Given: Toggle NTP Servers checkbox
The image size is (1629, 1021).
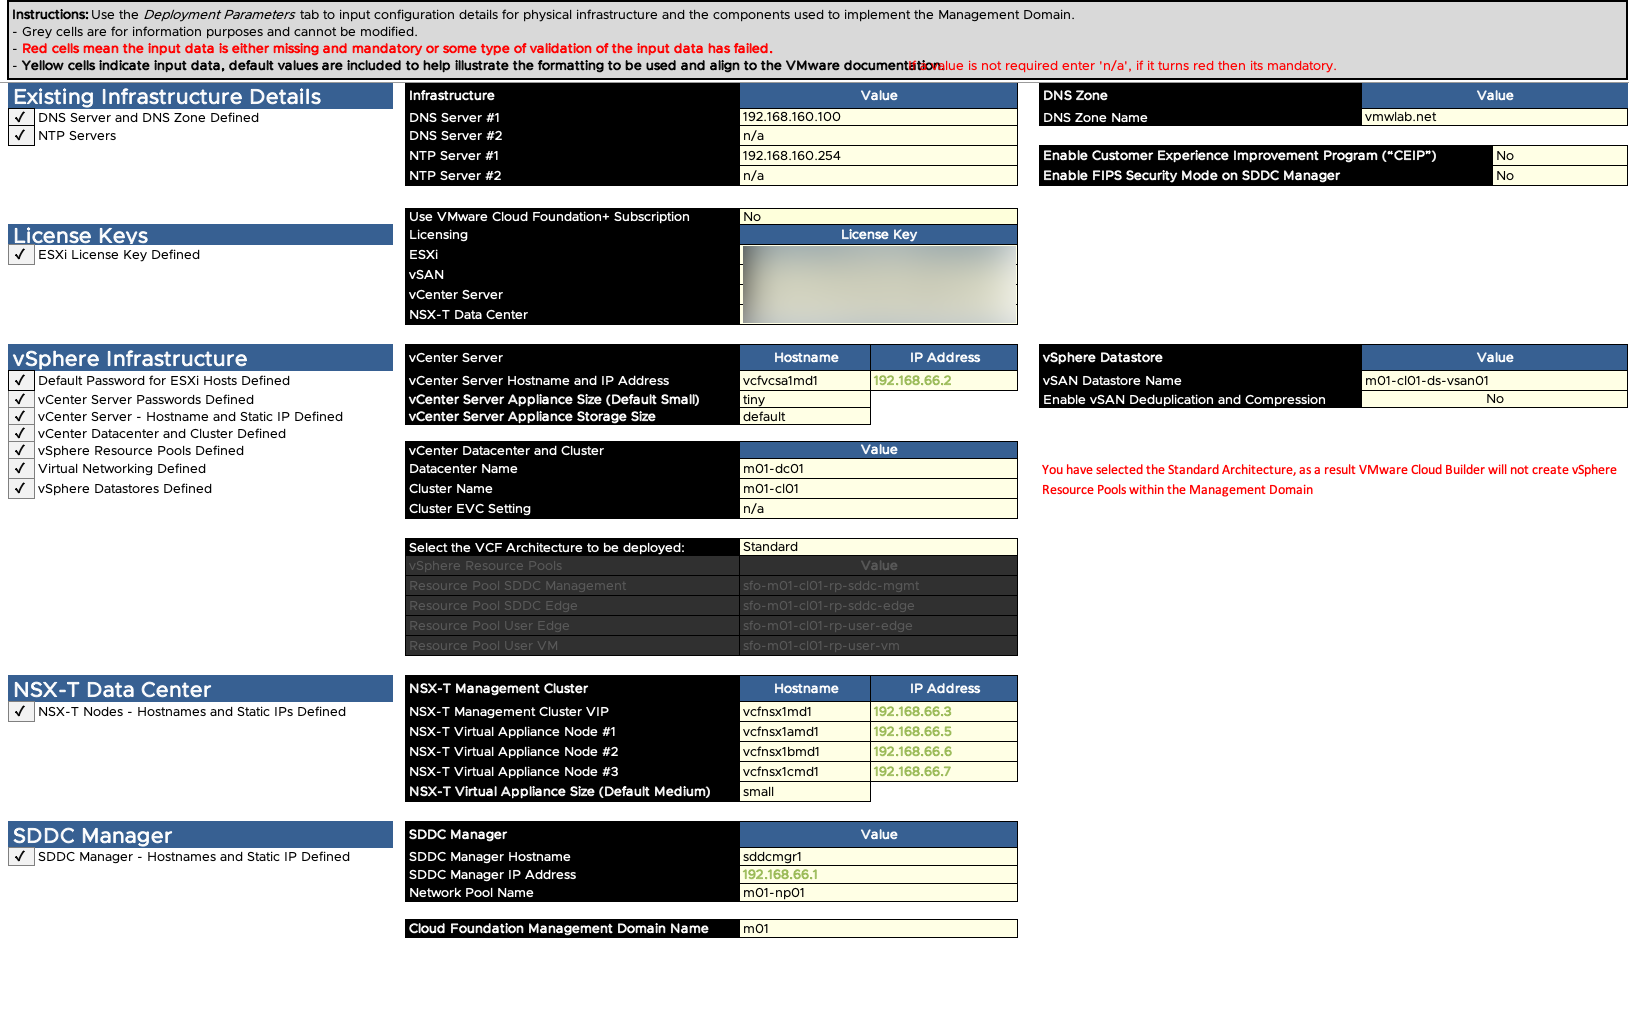Looking at the screenshot, I should pos(21,136).
